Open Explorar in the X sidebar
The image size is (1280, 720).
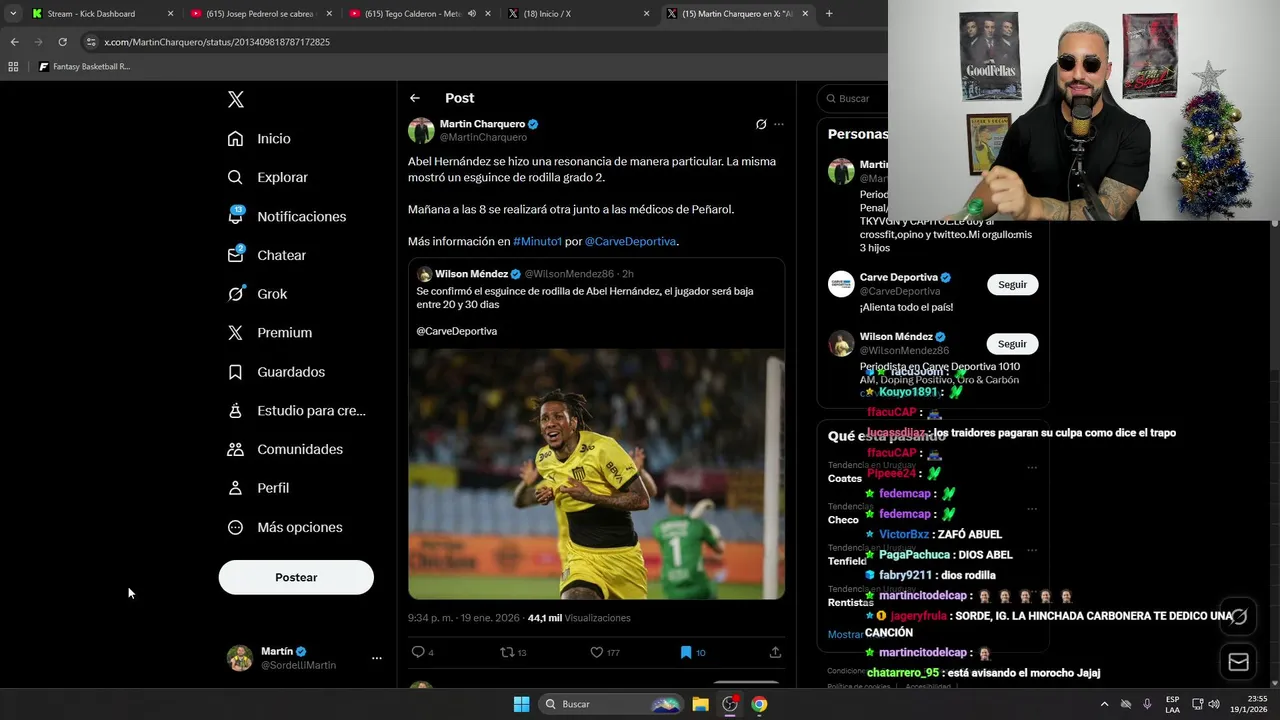tap(267, 177)
